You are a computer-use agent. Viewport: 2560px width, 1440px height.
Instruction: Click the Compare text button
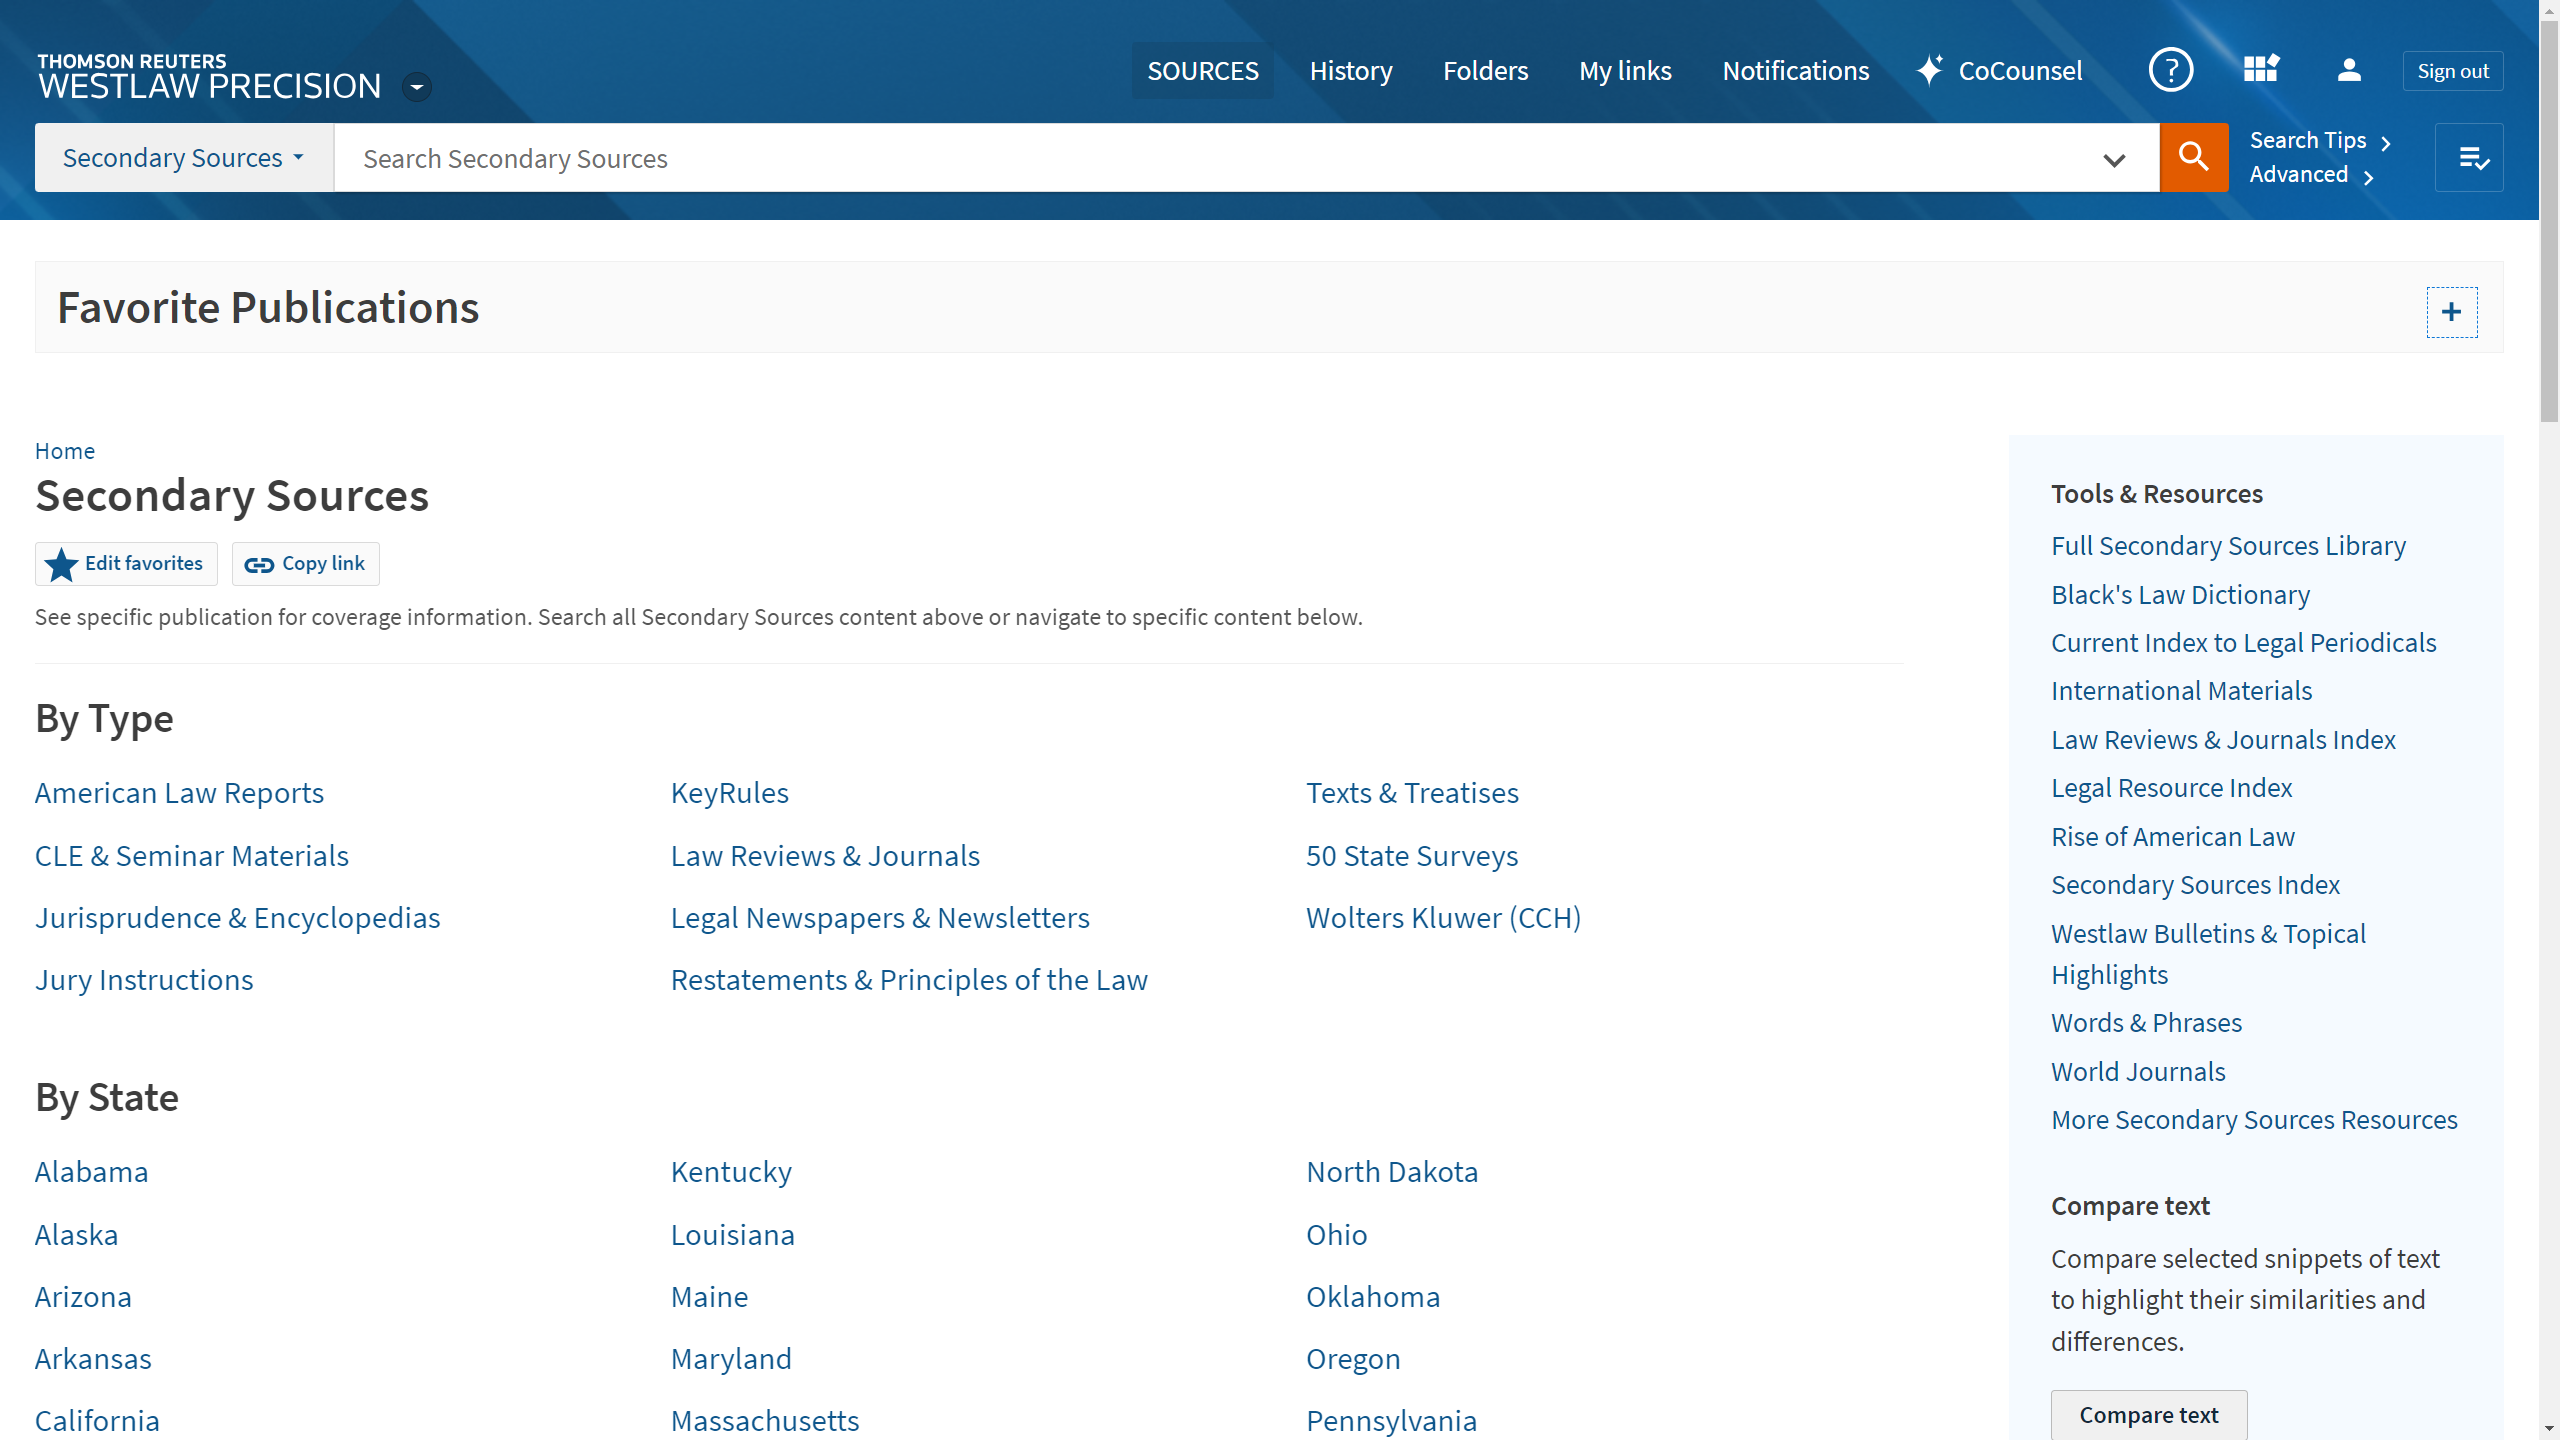(x=2148, y=1415)
